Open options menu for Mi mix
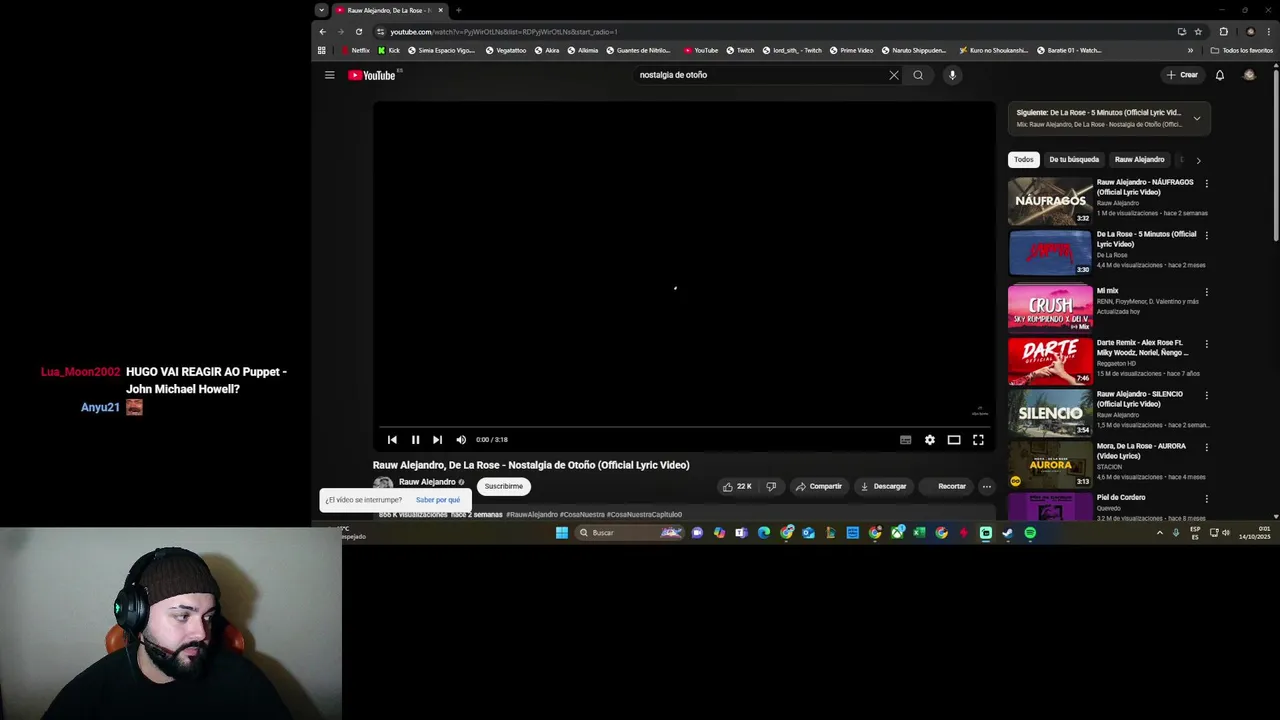This screenshot has height=720, width=1280. pyautogui.click(x=1206, y=292)
